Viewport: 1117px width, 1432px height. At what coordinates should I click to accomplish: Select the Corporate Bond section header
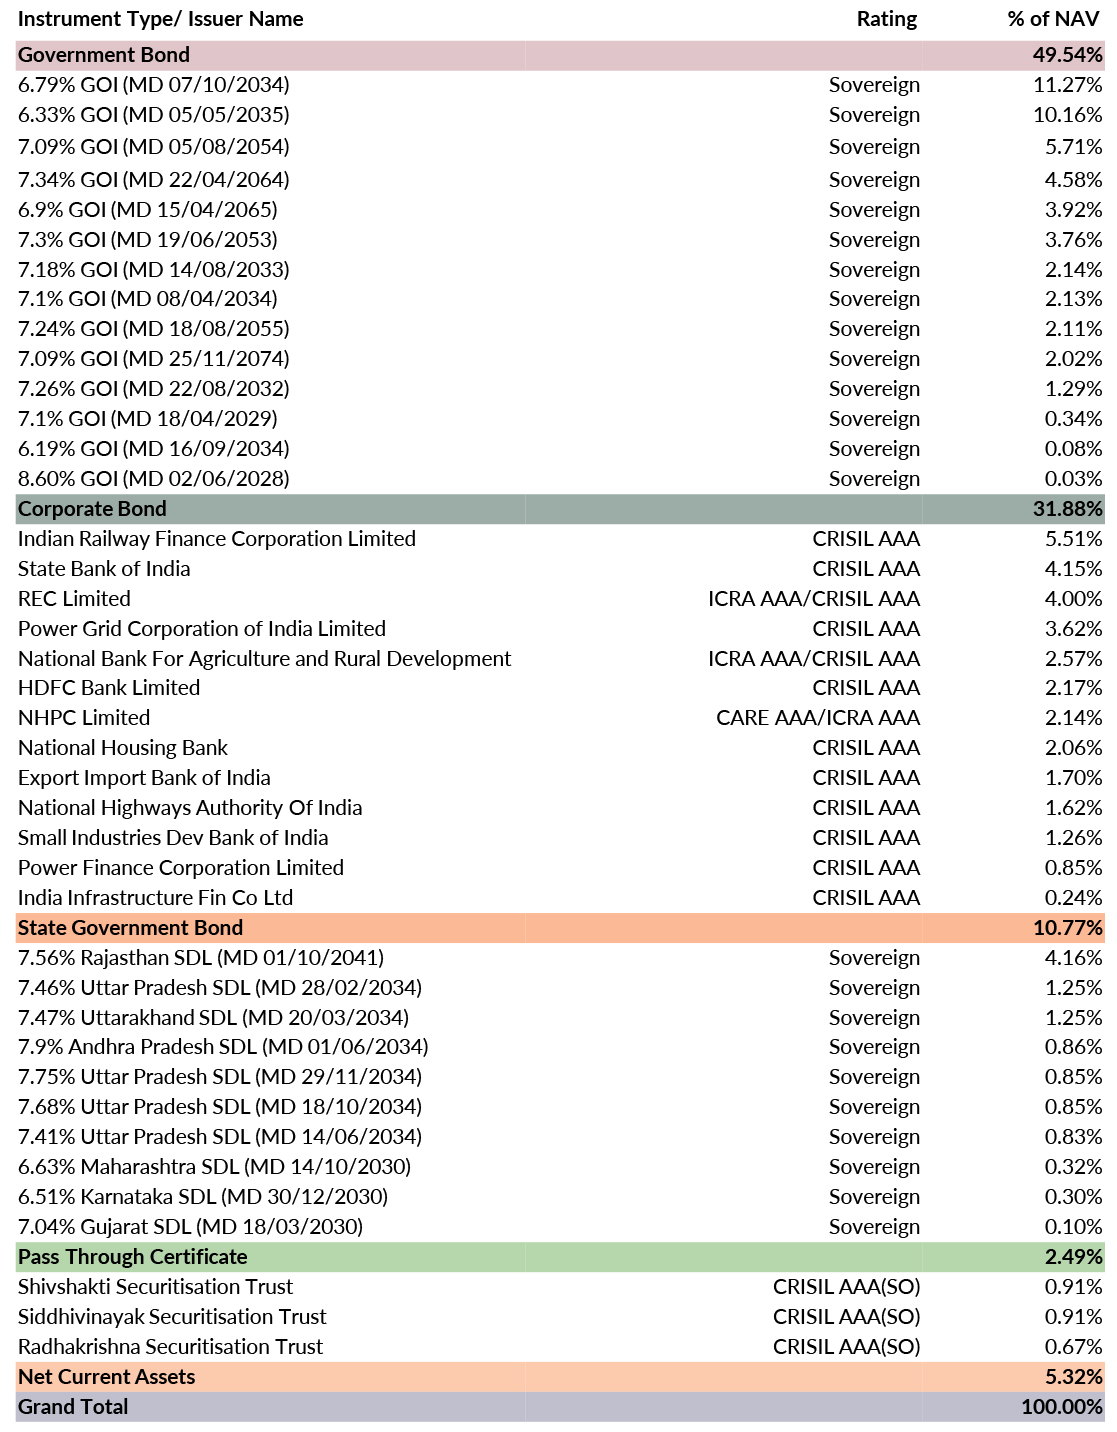pos(92,509)
